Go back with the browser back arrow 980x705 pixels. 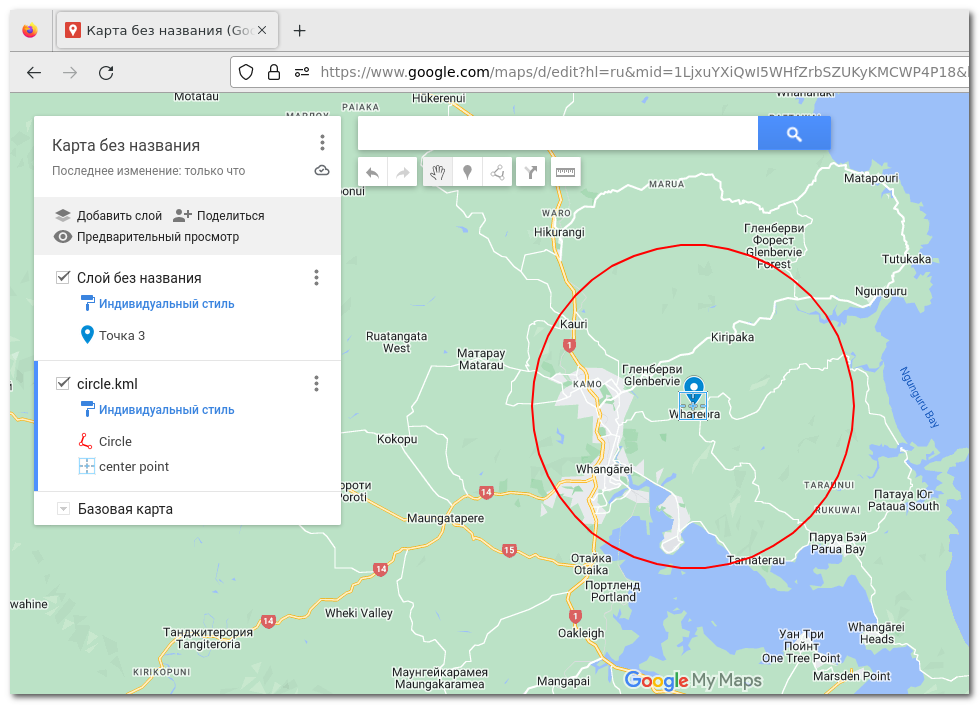pyautogui.click(x=34, y=72)
